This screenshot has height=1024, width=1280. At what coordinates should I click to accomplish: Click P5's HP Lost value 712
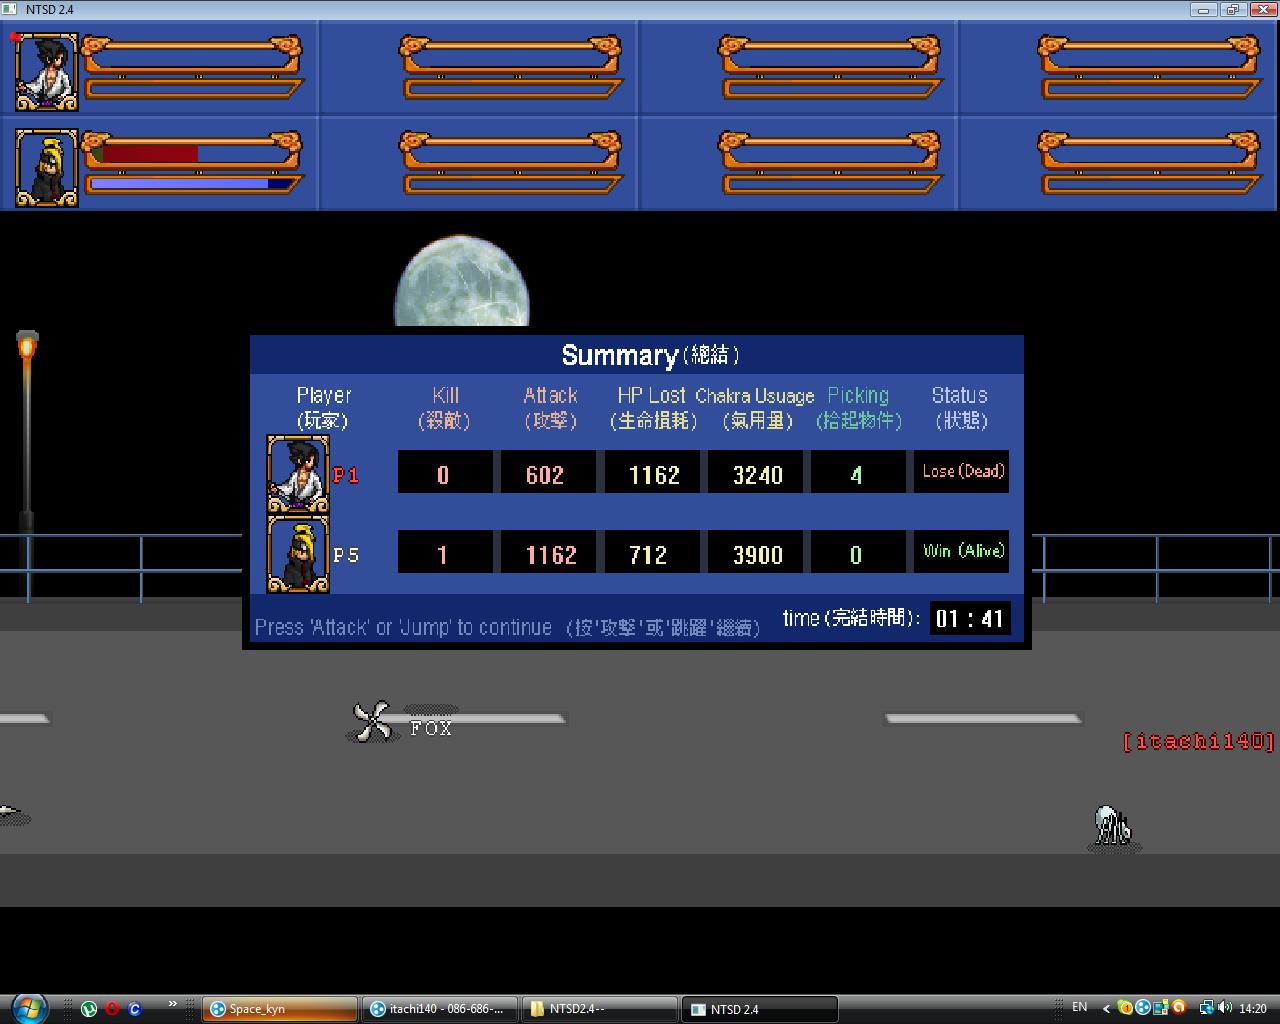click(650, 552)
